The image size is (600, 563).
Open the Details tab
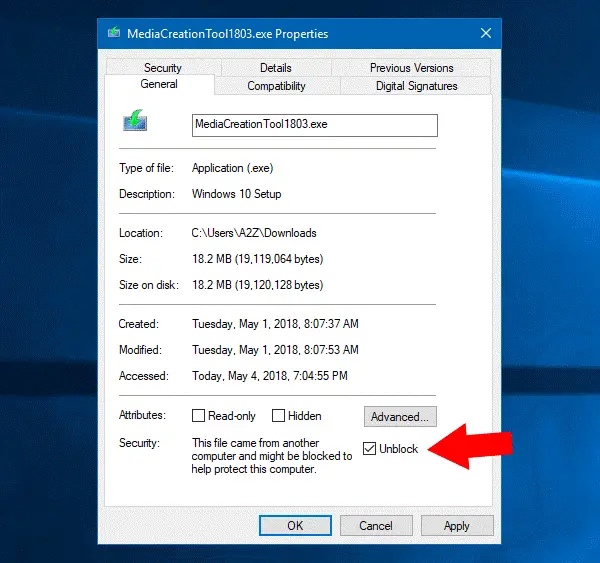tap(276, 67)
